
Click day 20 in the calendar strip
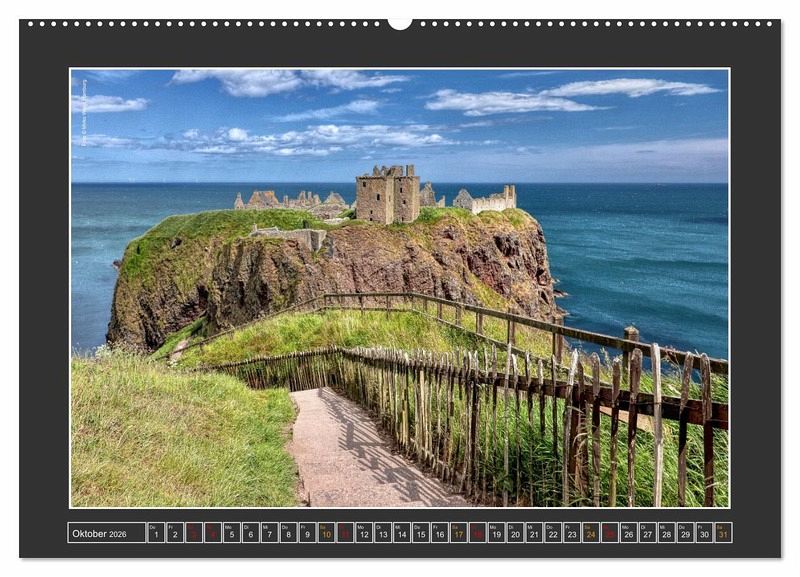[515, 533]
